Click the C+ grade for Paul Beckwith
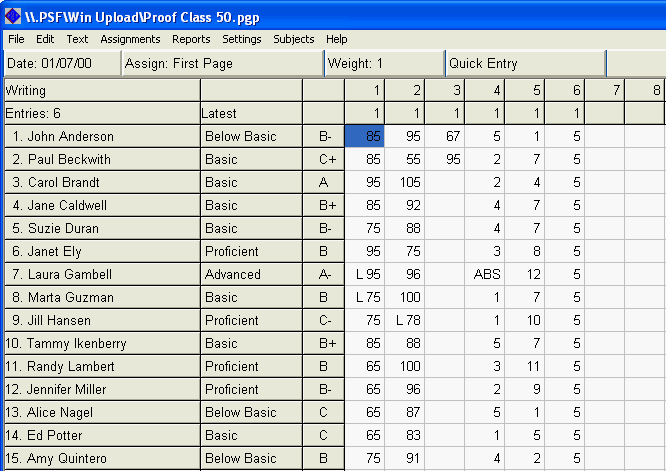This screenshot has width=666, height=471. [324, 159]
